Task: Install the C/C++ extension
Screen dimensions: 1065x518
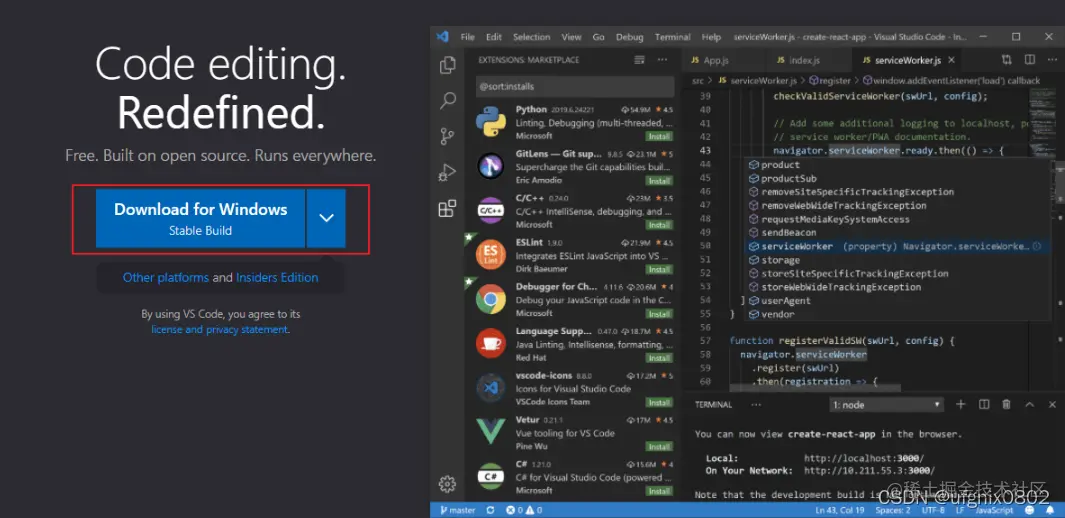Action: click(659, 225)
